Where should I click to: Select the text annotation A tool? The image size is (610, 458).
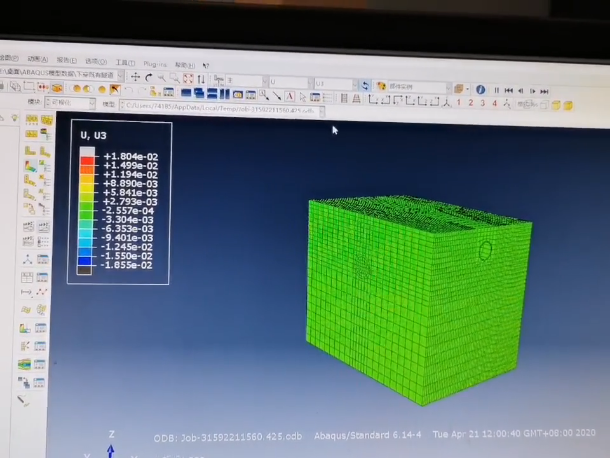pyautogui.click(x=289, y=96)
